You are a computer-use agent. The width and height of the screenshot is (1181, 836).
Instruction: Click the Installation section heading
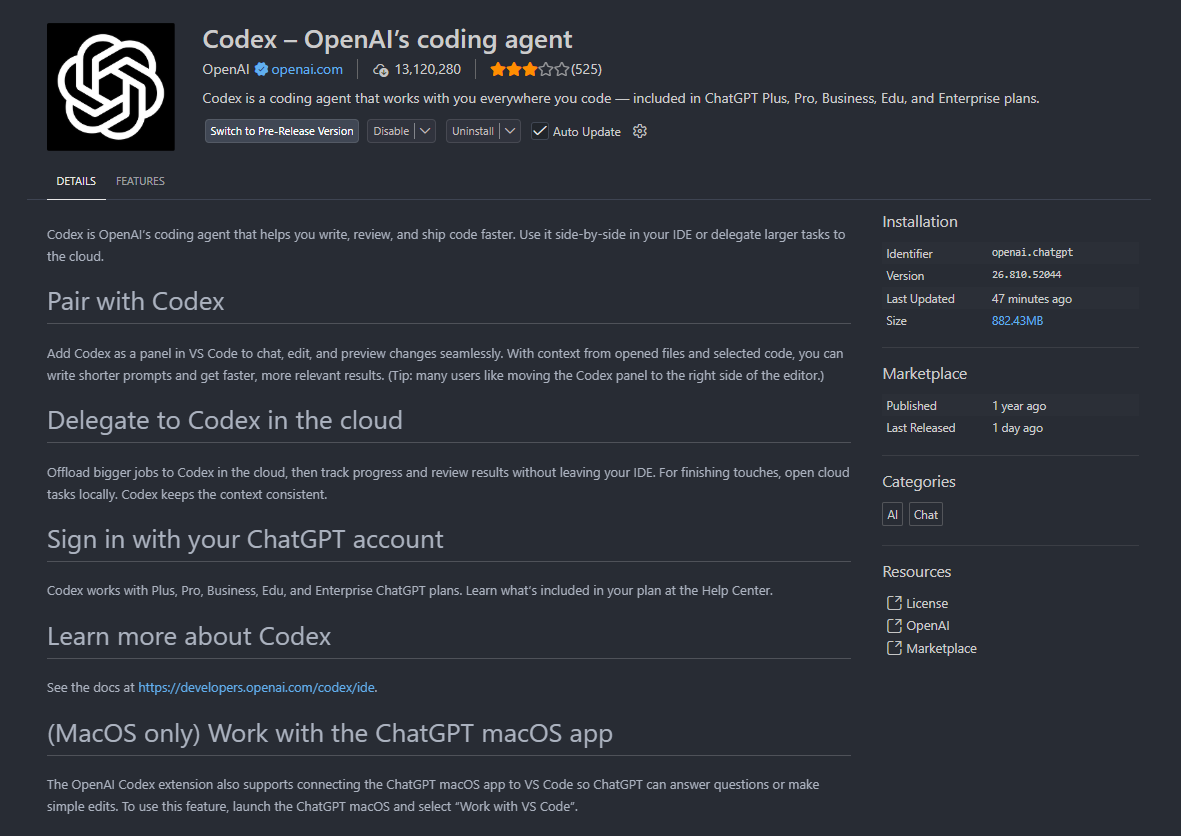[920, 221]
